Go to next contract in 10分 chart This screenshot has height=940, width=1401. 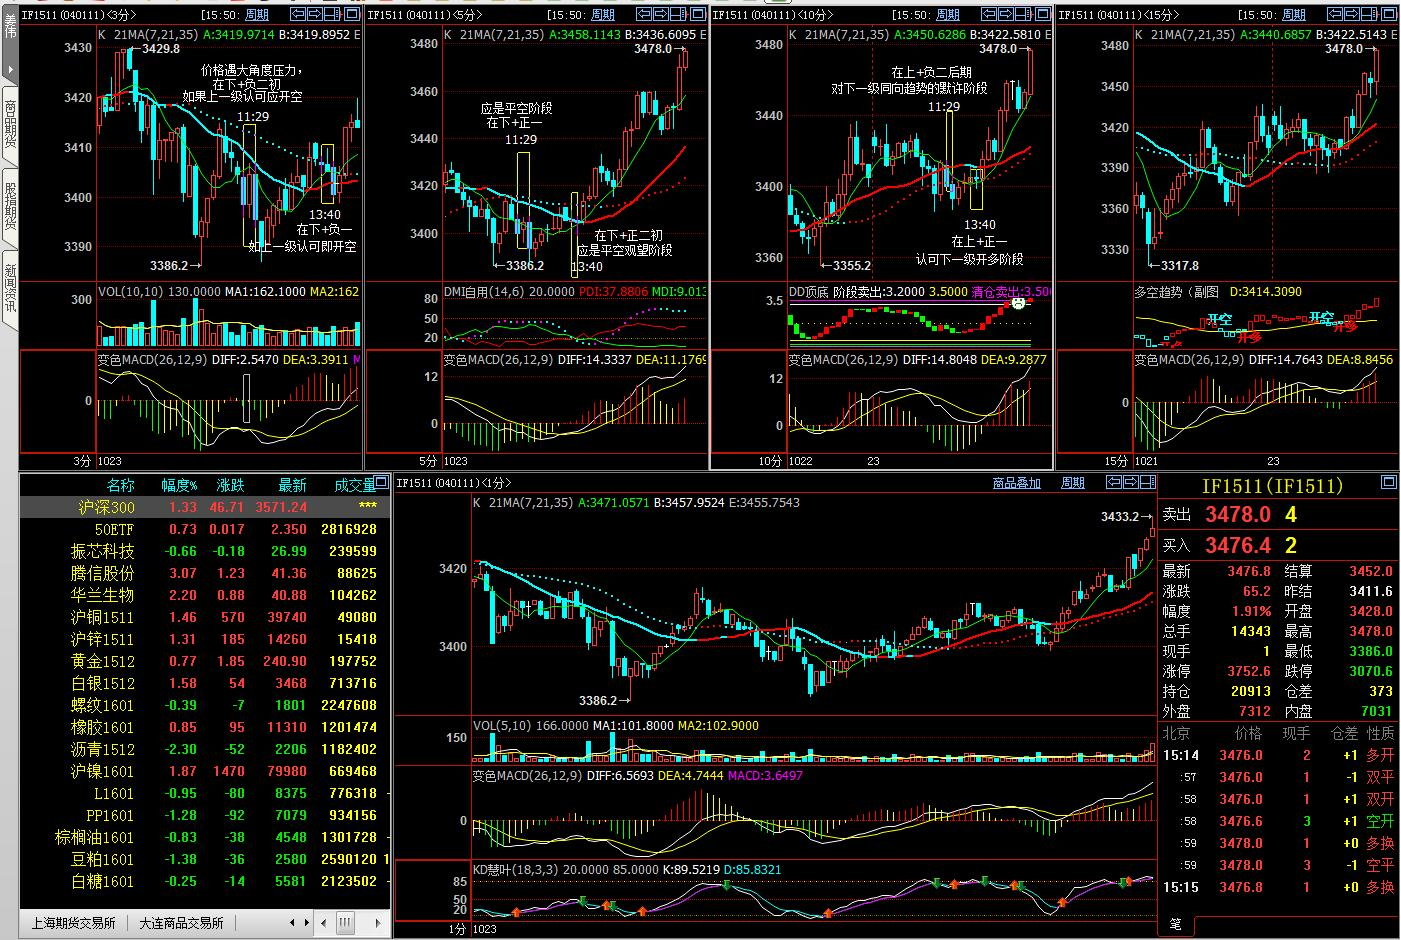tap(1006, 14)
